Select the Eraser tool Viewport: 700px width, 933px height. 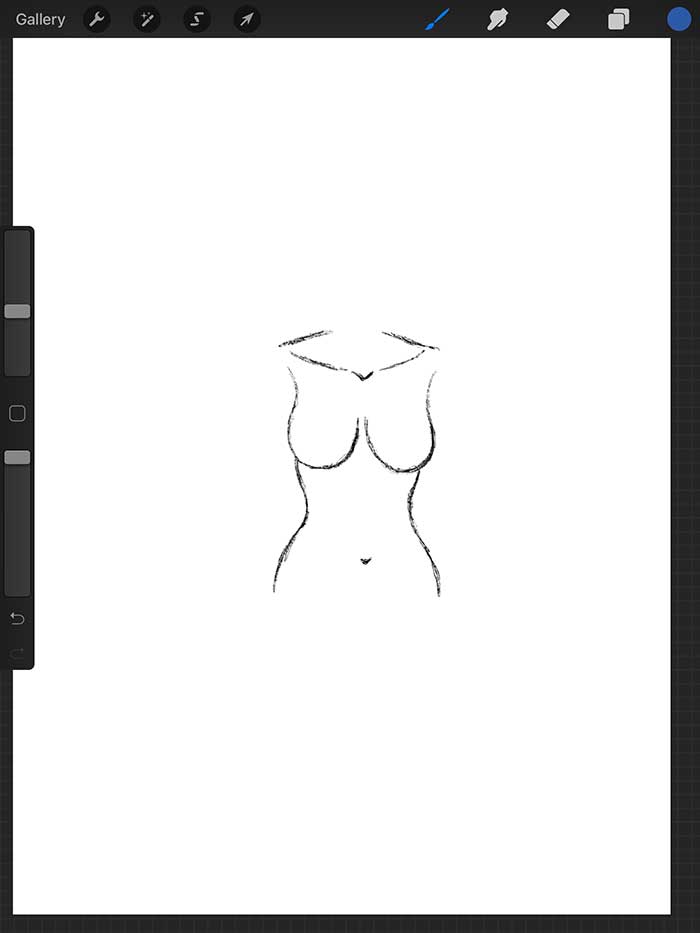click(x=558, y=20)
